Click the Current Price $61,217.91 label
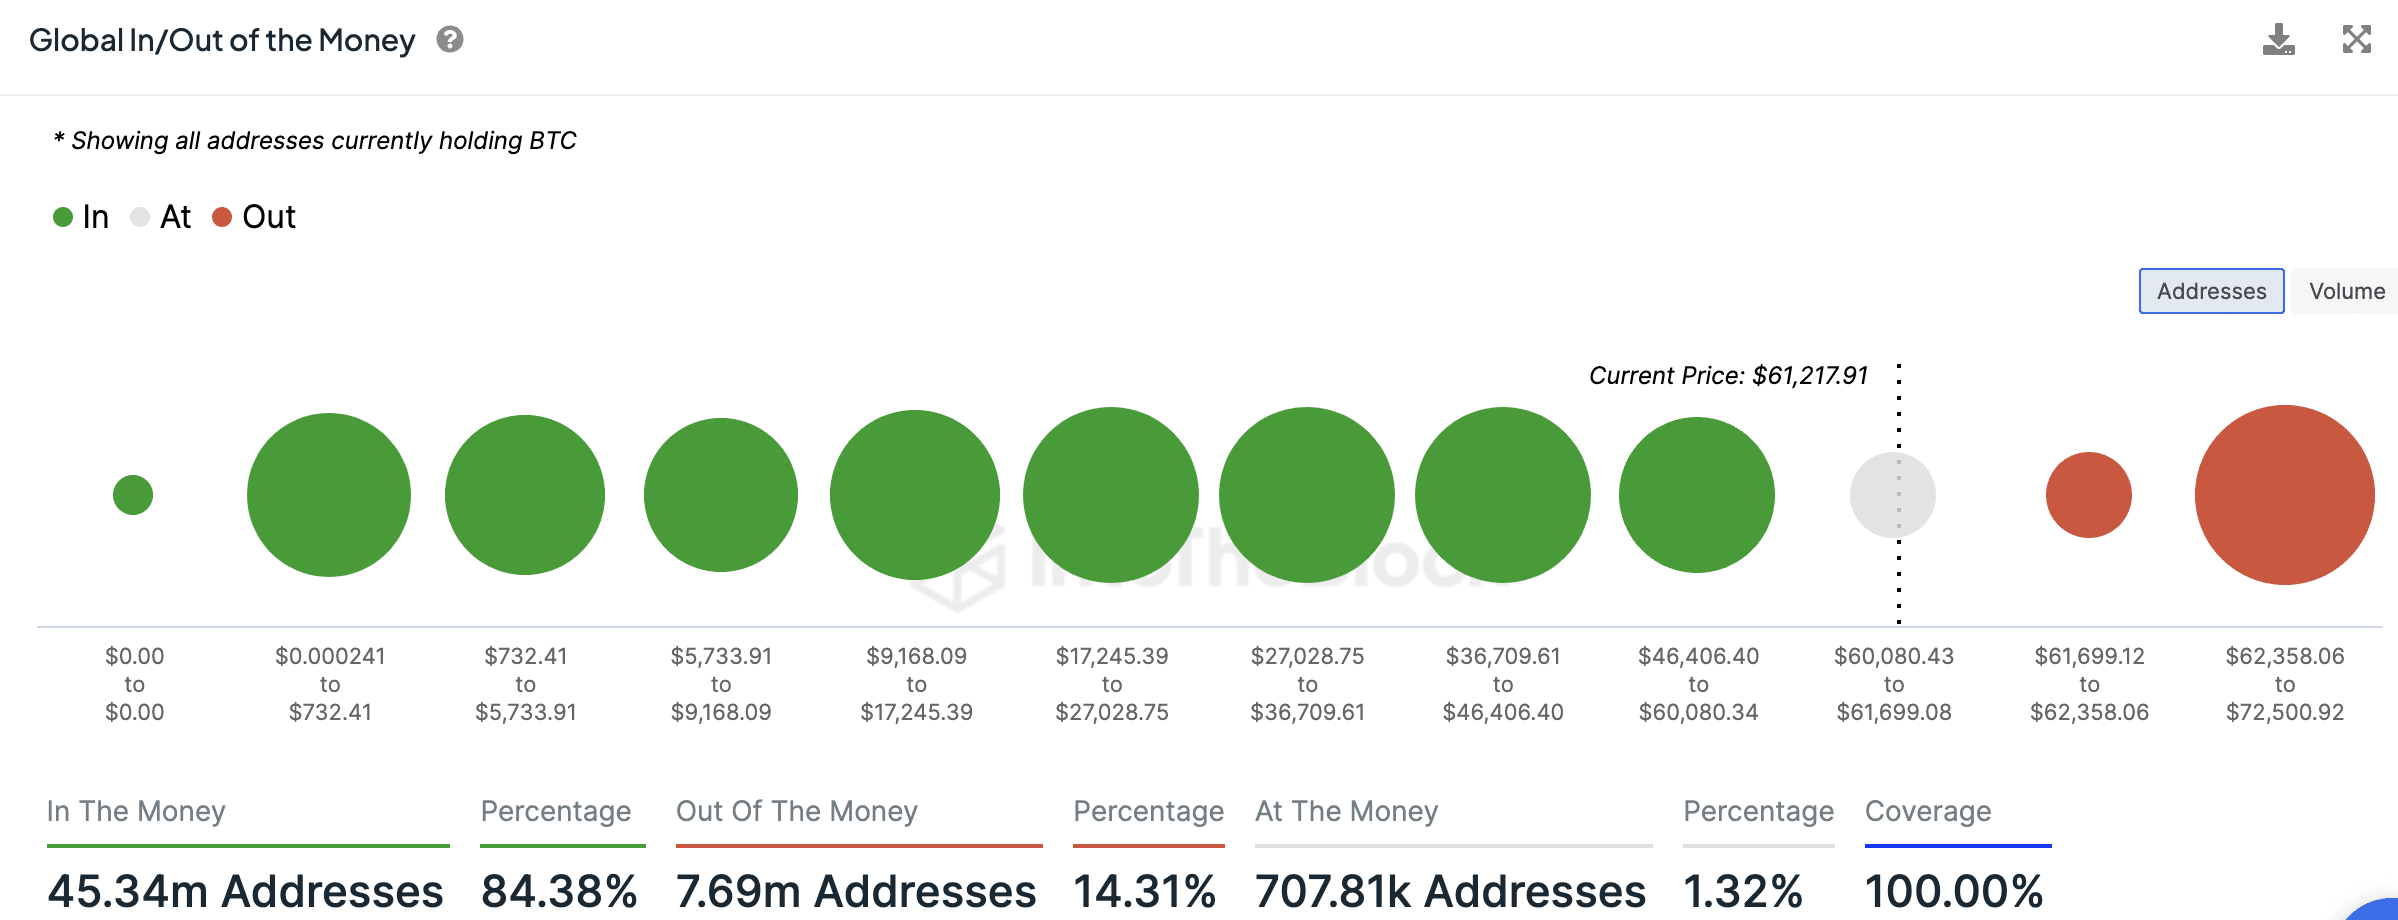 (1728, 376)
